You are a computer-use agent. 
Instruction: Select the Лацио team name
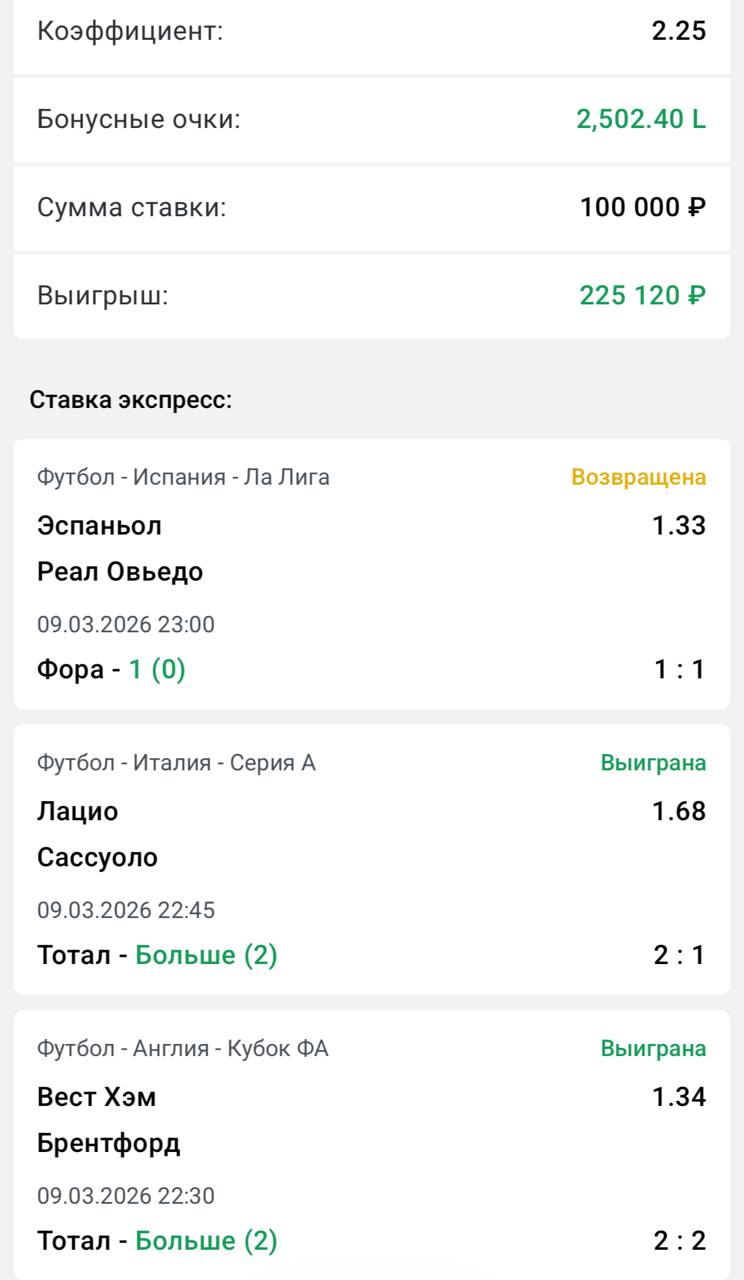77,811
